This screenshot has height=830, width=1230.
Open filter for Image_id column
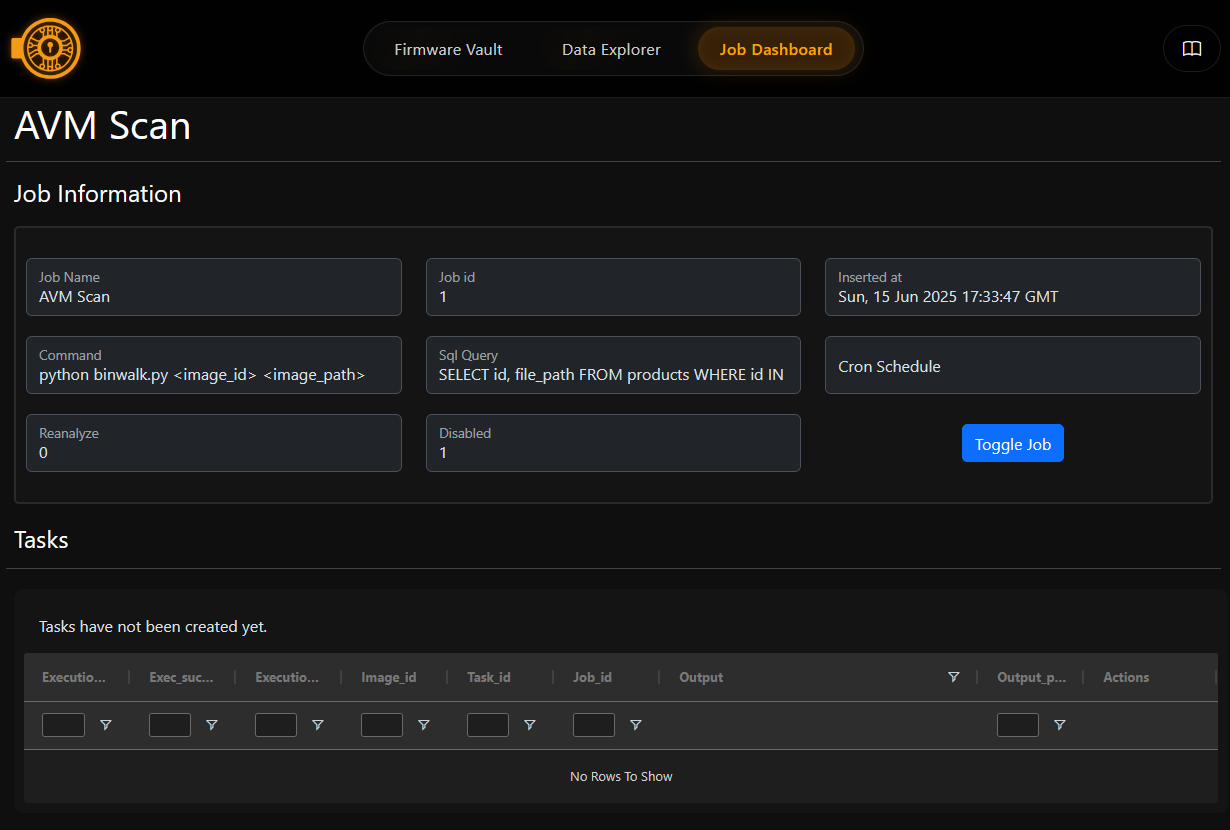(424, 725)
